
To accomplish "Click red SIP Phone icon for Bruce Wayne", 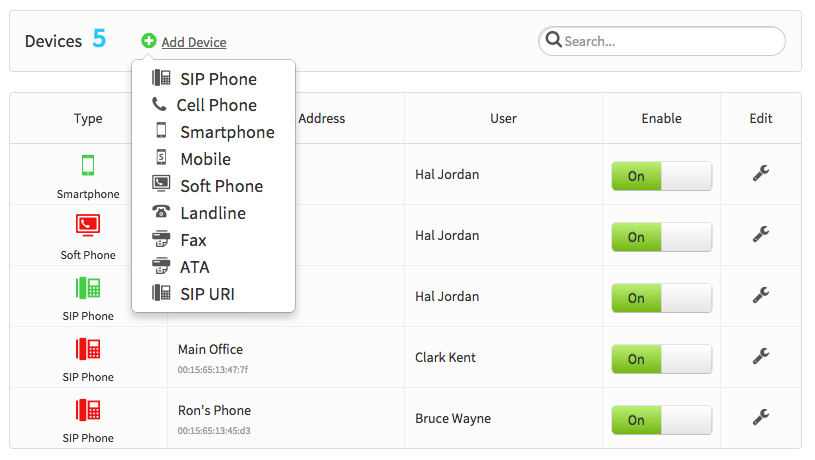I will [88, 410].
